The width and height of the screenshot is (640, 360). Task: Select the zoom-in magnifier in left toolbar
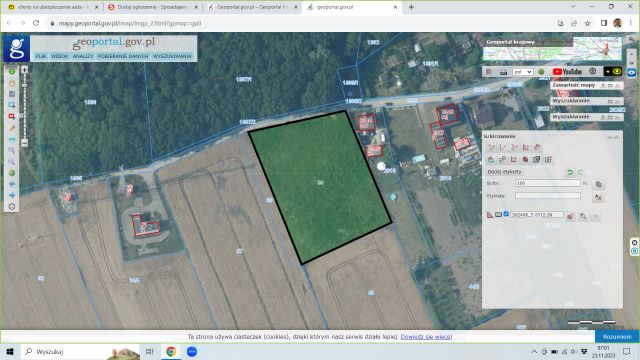pyautogui.click(x=12, y=151)
